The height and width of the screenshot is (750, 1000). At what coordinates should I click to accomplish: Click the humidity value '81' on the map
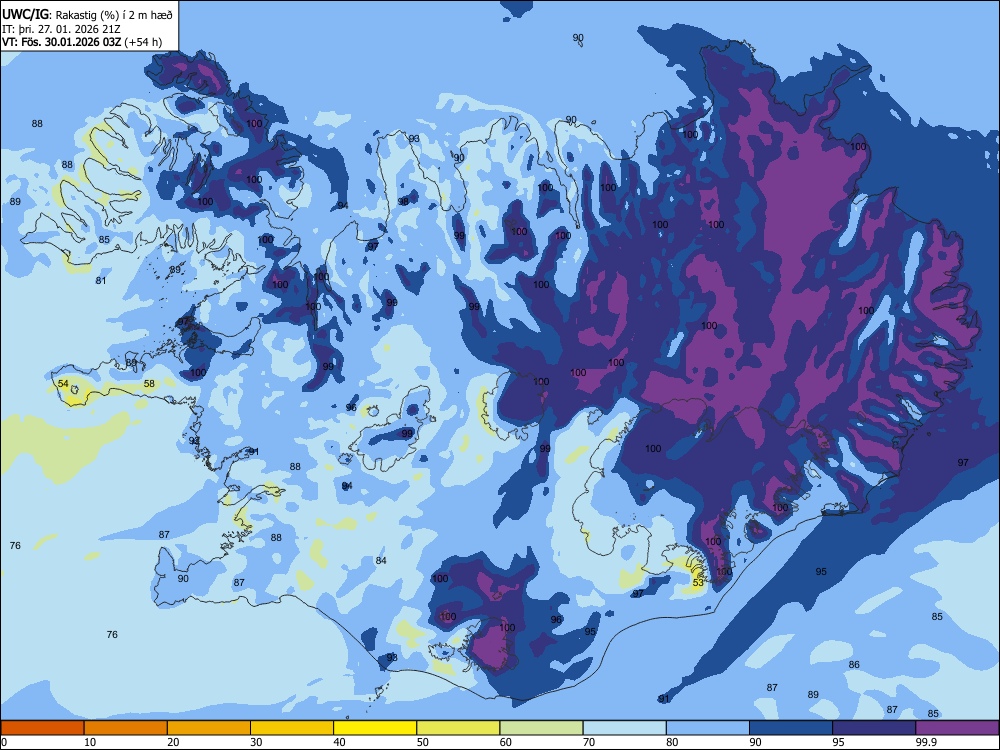click(x=101, y=281)
